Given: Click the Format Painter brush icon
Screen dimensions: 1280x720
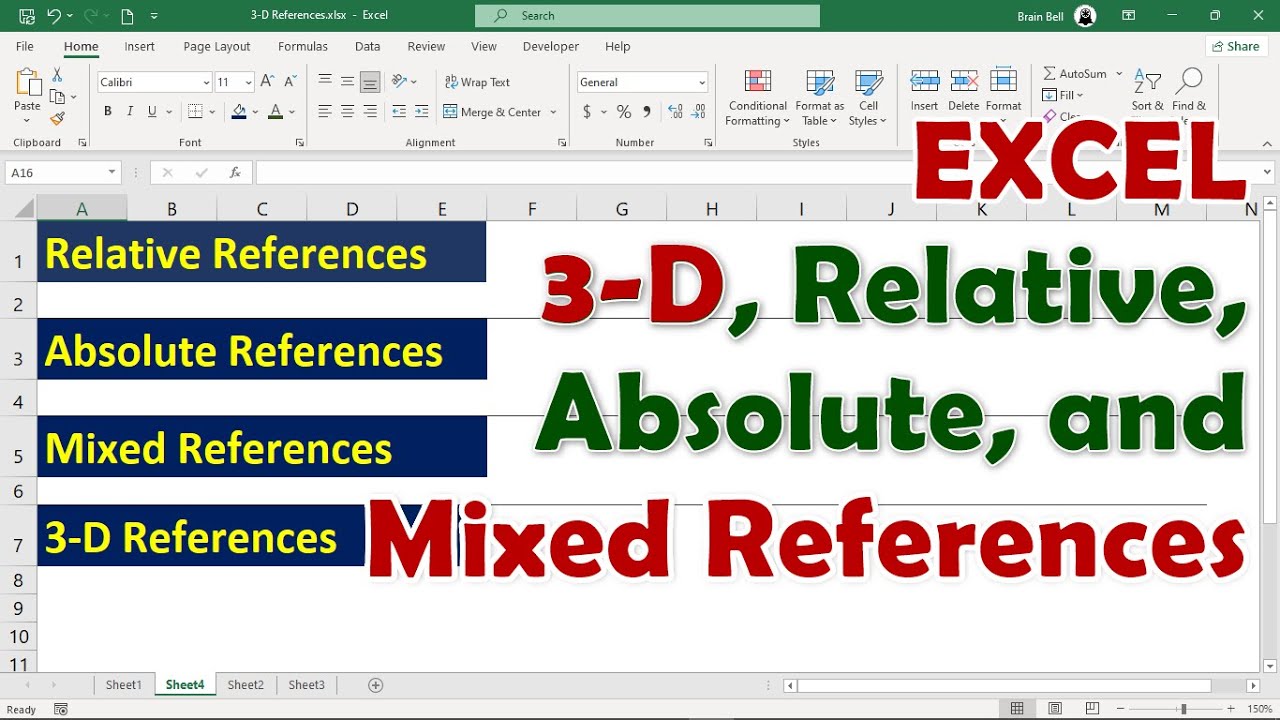Looking at the screenshot, I should (x=57, y=118).
